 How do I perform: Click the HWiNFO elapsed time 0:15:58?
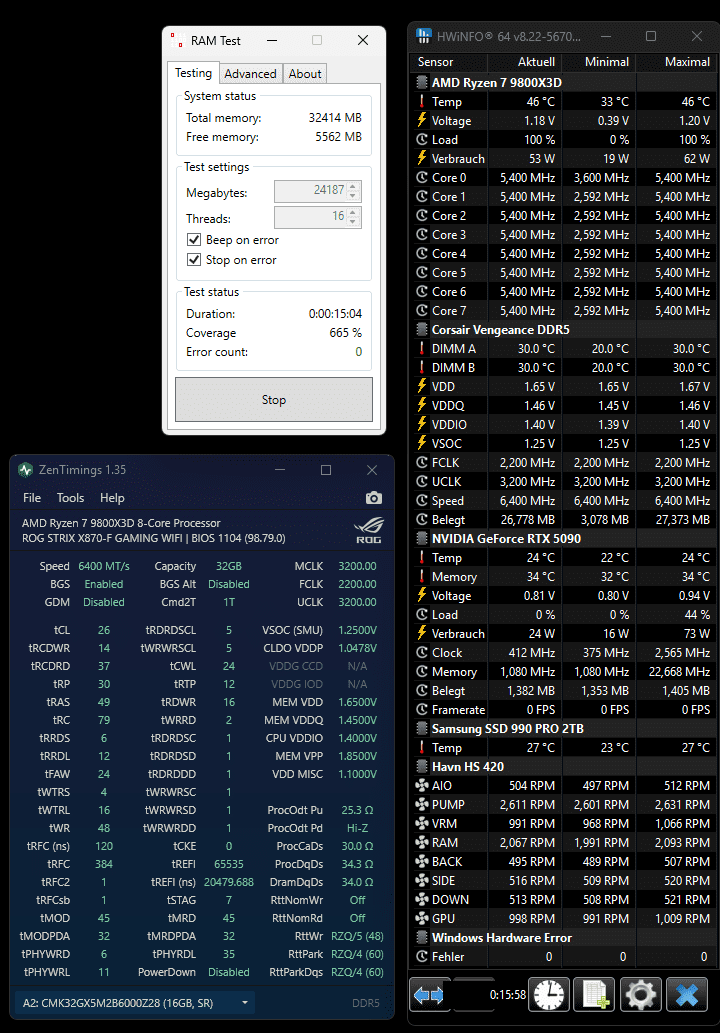coord(508,994)
